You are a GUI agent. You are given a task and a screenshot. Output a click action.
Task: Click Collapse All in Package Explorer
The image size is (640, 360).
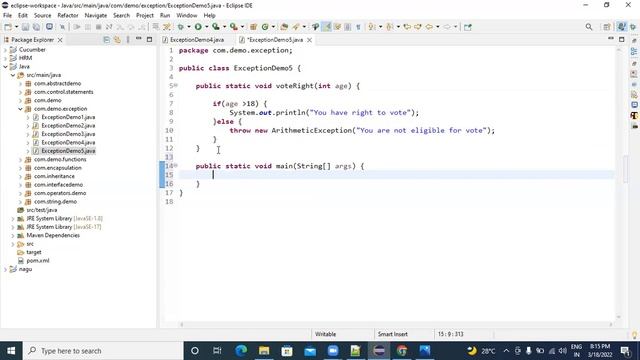point(107,40)
